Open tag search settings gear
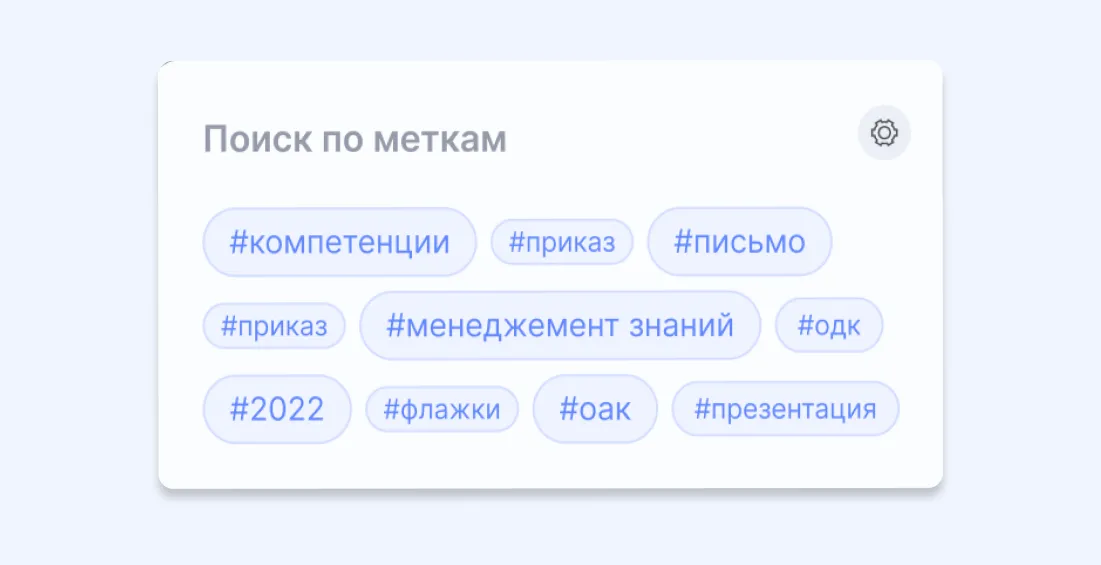 [x=884, y=133]
